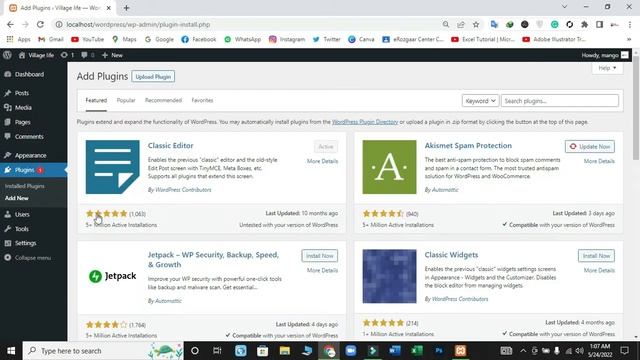Open WordPress logo menu in admin bar

(x=7, y=55)
